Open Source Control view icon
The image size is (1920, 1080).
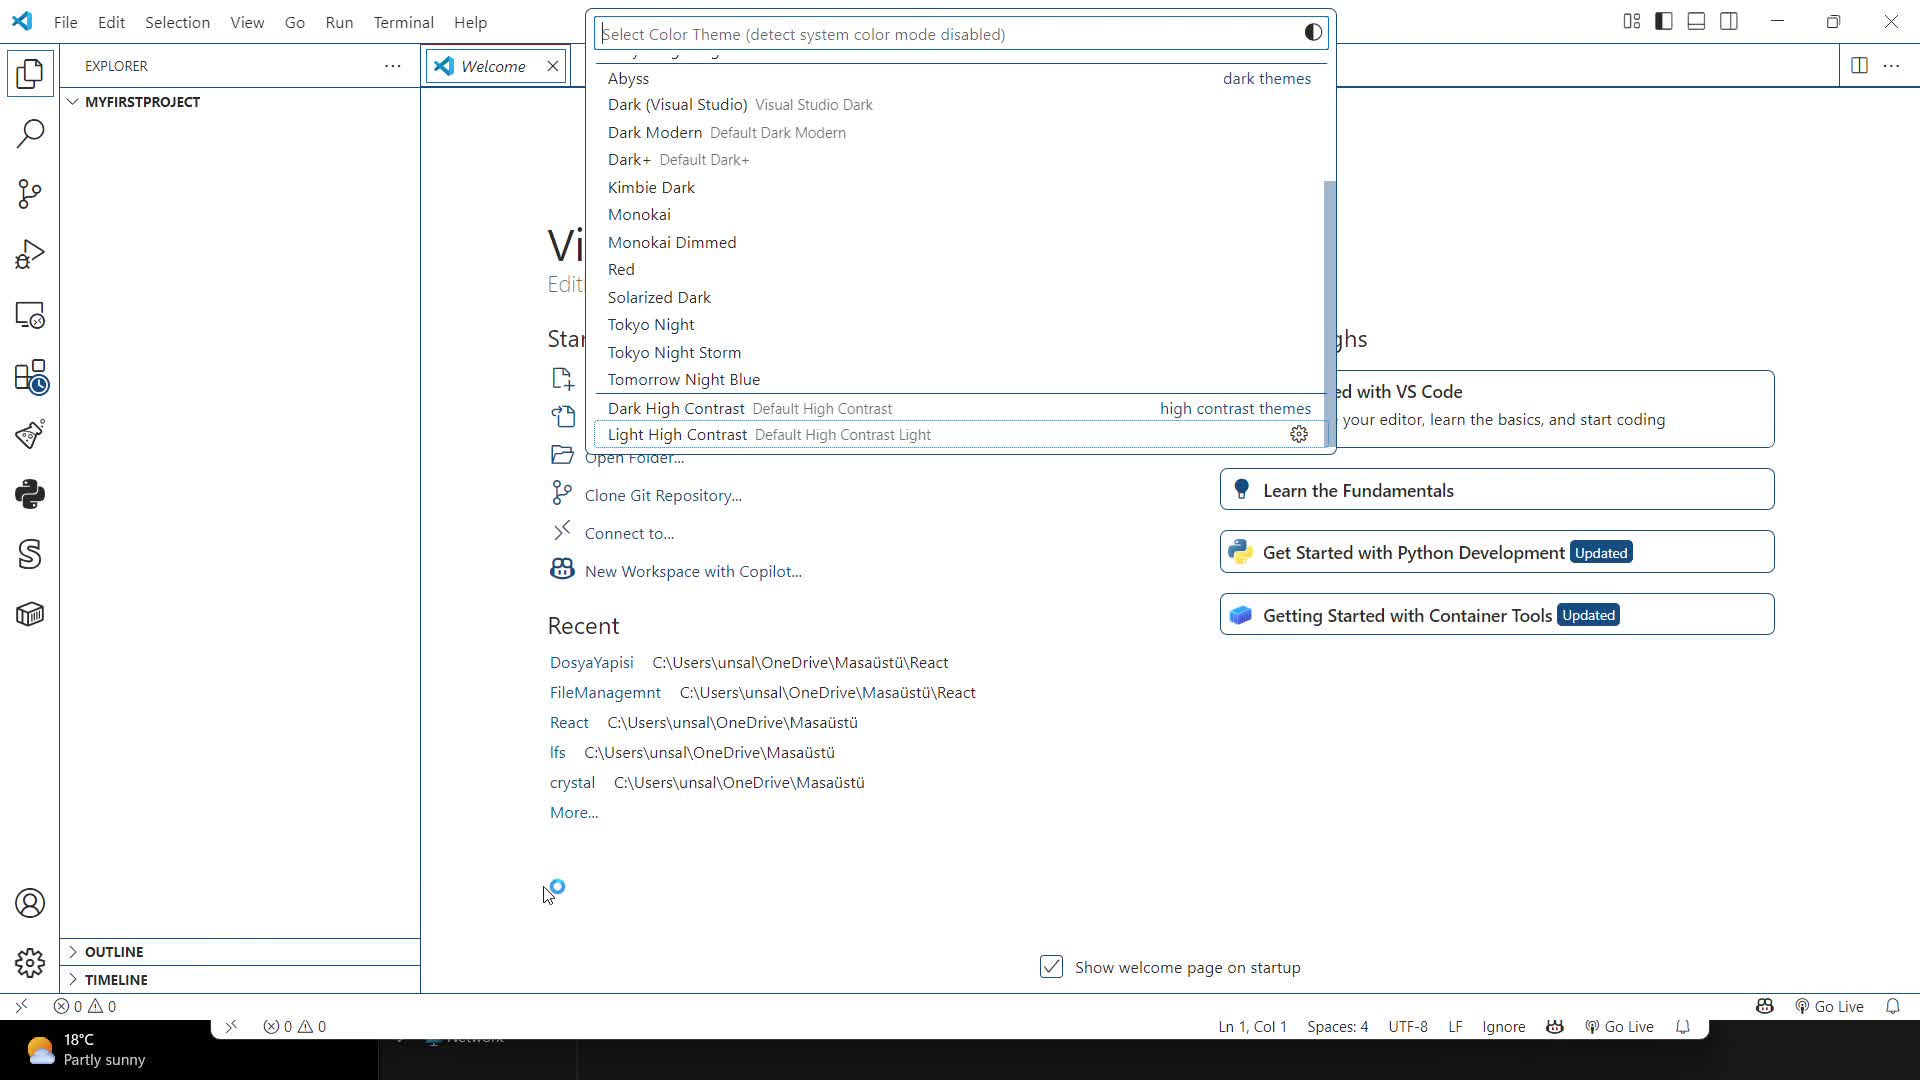click(30, 193)
